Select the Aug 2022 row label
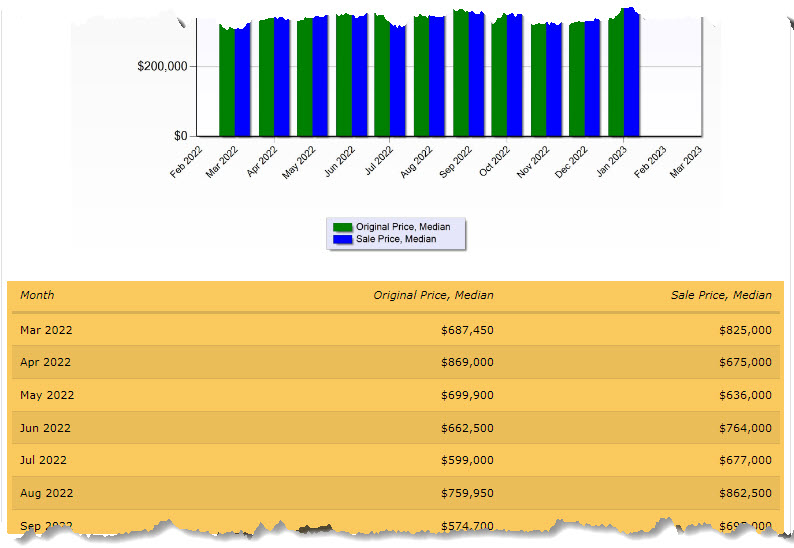This screenshot has height=548, width=794. 46,493
